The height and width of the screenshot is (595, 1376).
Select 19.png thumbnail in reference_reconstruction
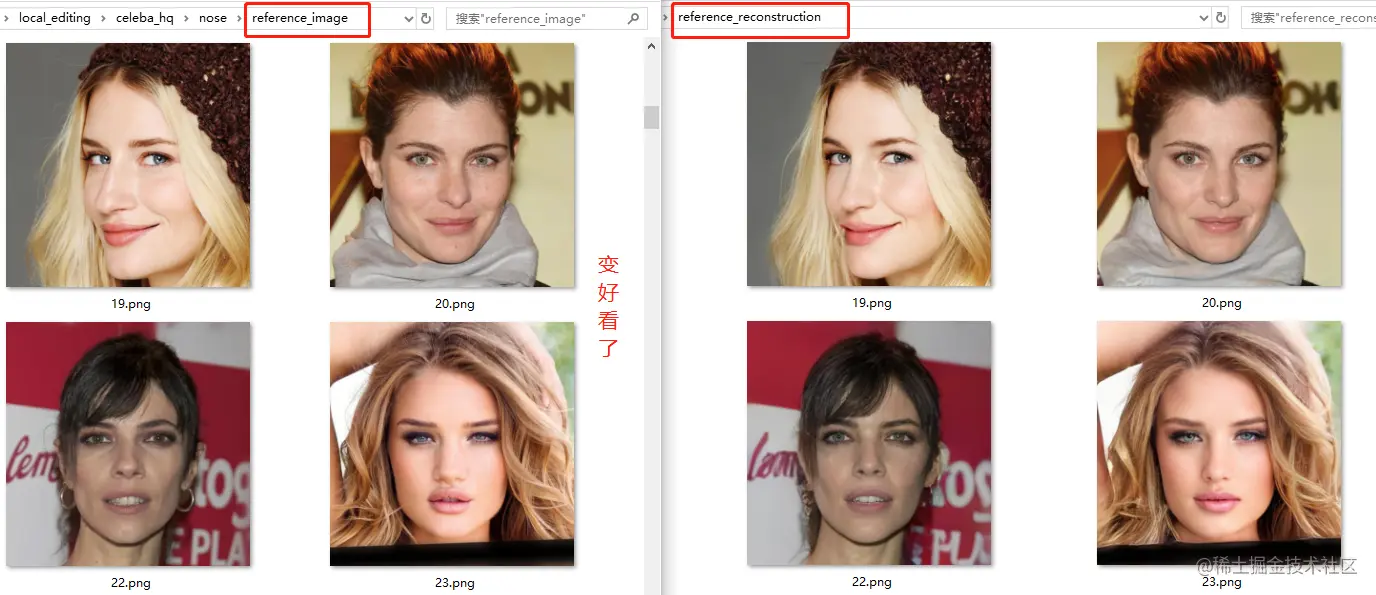[869, 164]
